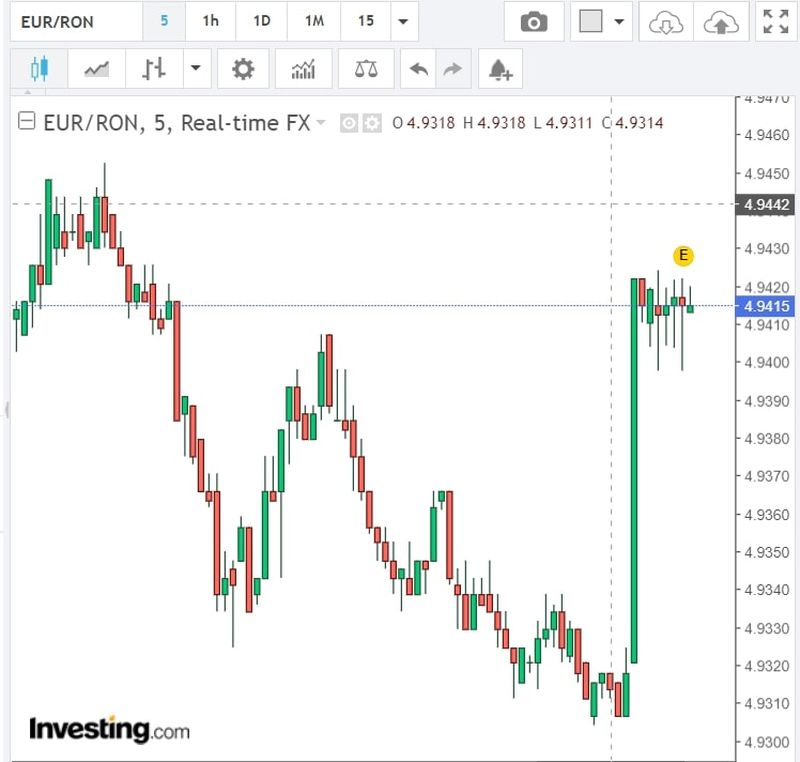Open the layout square dropdown

point(619,22)
